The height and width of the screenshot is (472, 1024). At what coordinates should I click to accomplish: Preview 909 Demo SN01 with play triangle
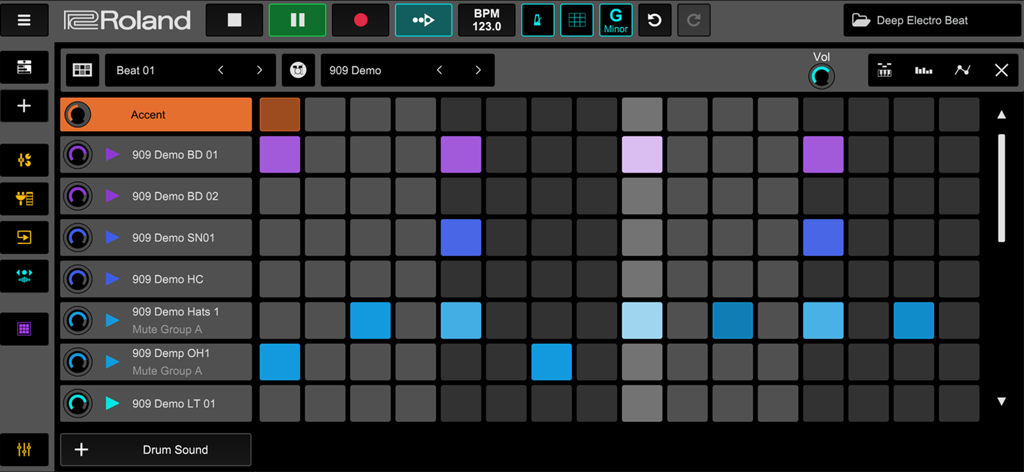[113, 237]
